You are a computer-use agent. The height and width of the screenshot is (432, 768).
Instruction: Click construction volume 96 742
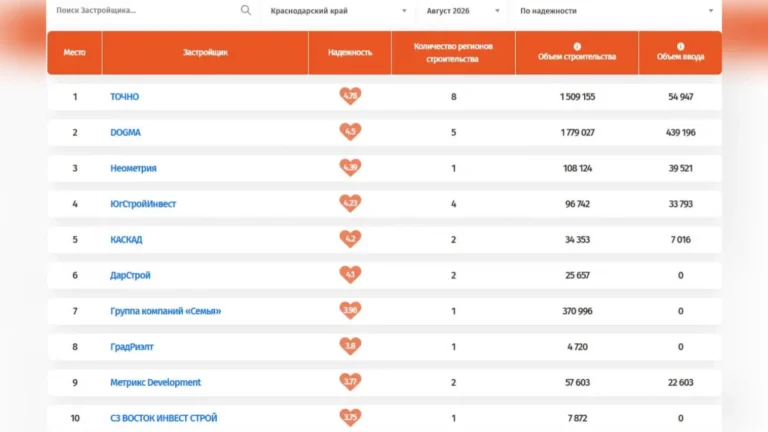577,204
